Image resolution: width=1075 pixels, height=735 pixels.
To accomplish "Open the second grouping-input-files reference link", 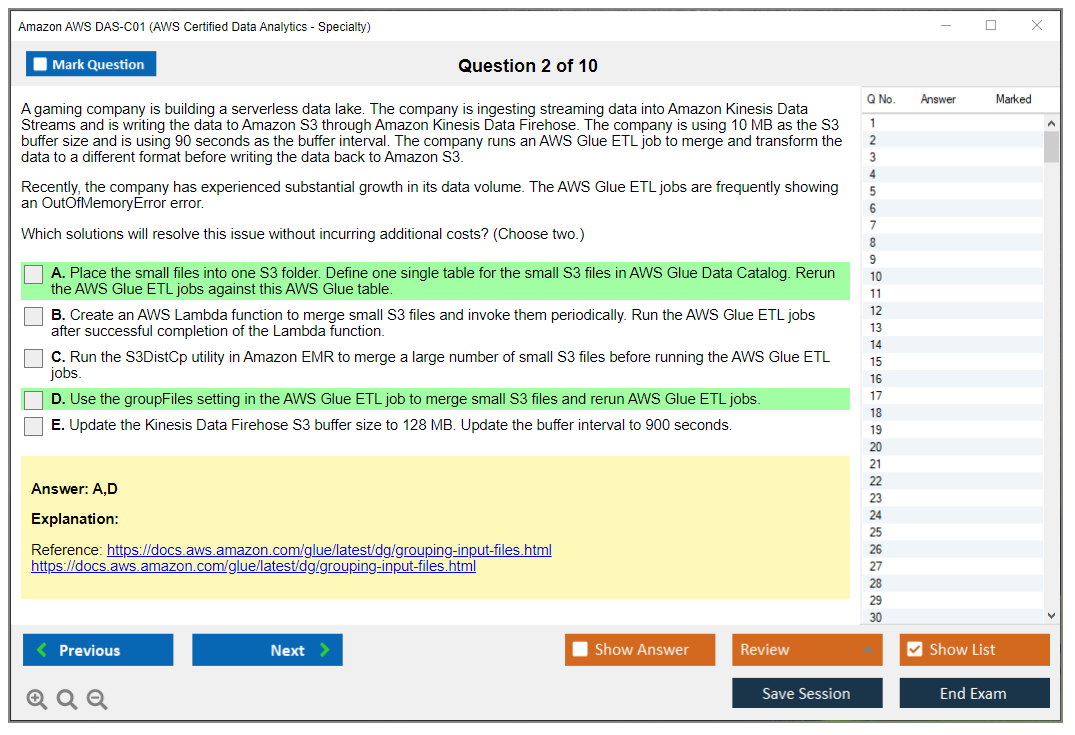I will coord(253,566).
